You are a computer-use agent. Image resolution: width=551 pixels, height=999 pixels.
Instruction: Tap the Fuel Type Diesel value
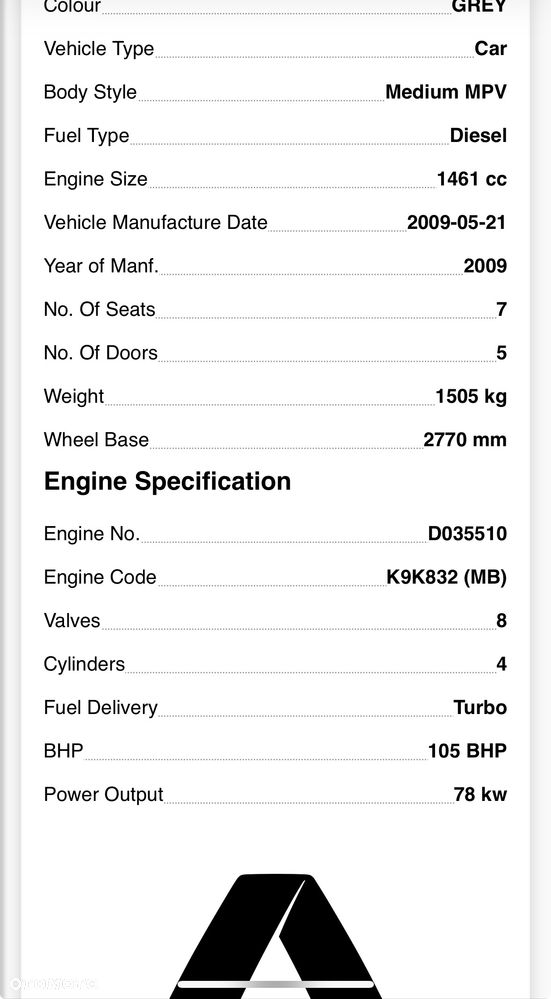coord(478,136)
